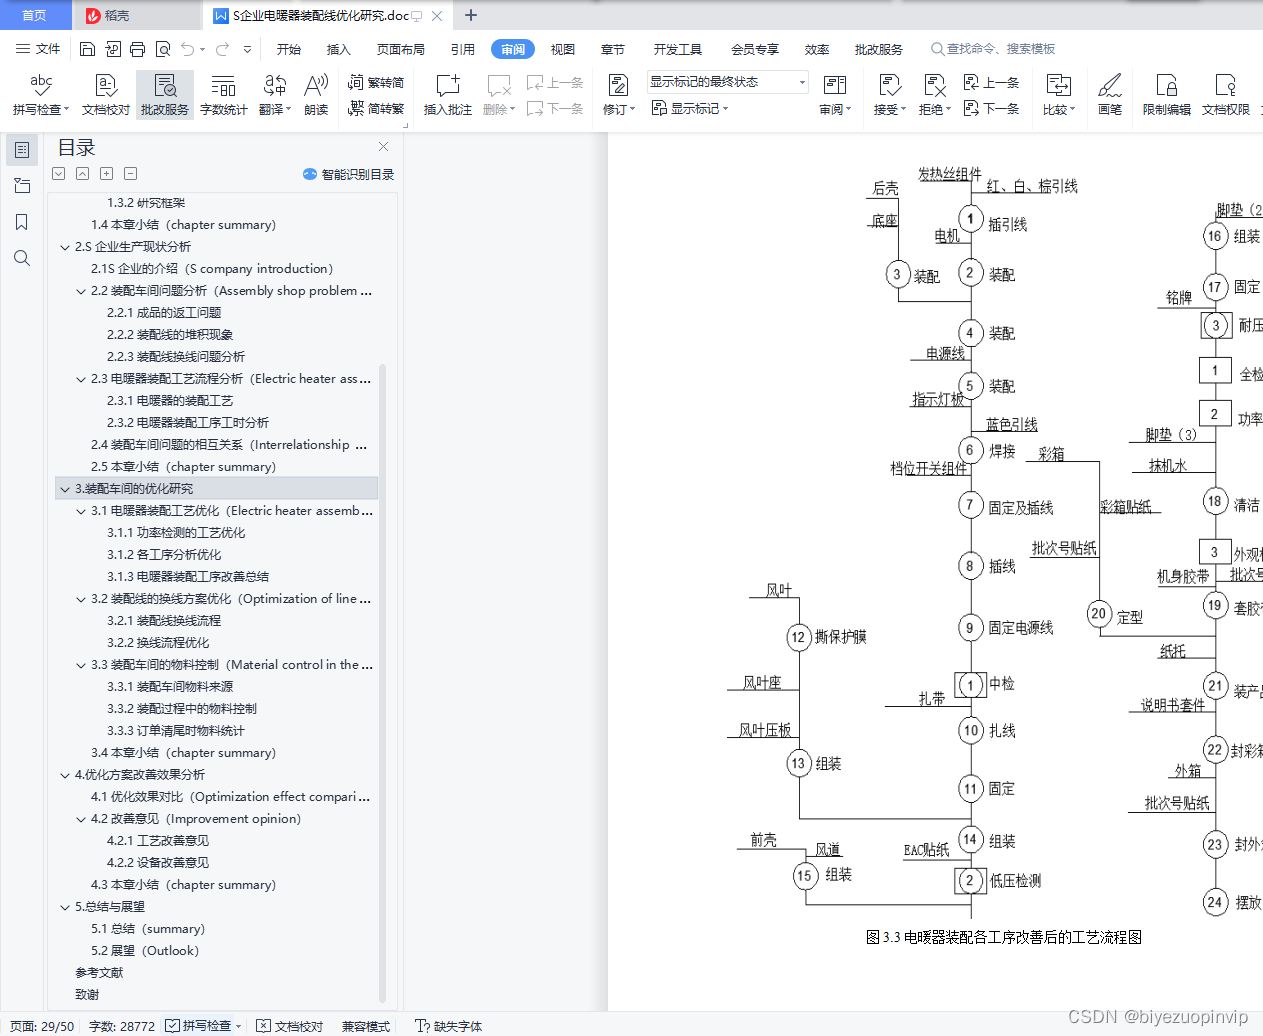
Task: Jump to 致谢 in outline
Action: pyautogui.click(x=87, y=995)
